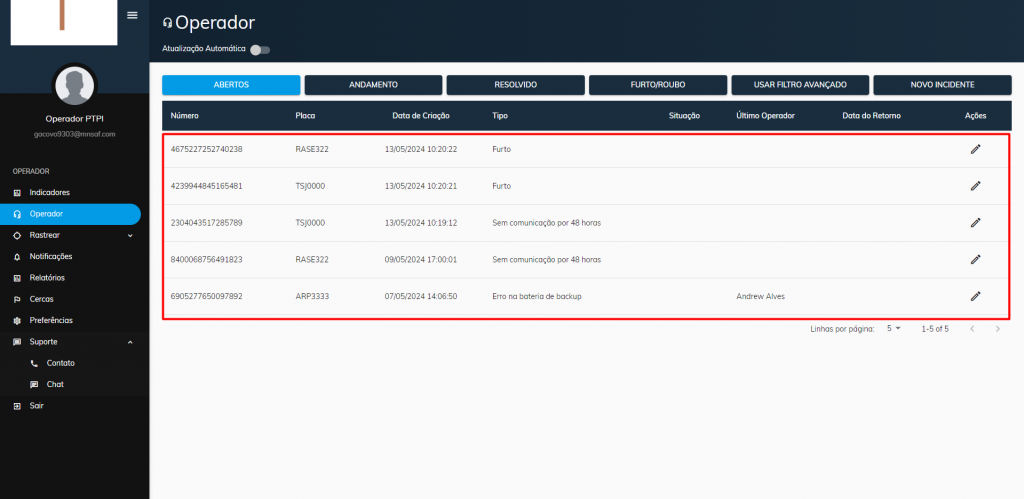Sort by the Placa column header

click(x=305, y=116)
